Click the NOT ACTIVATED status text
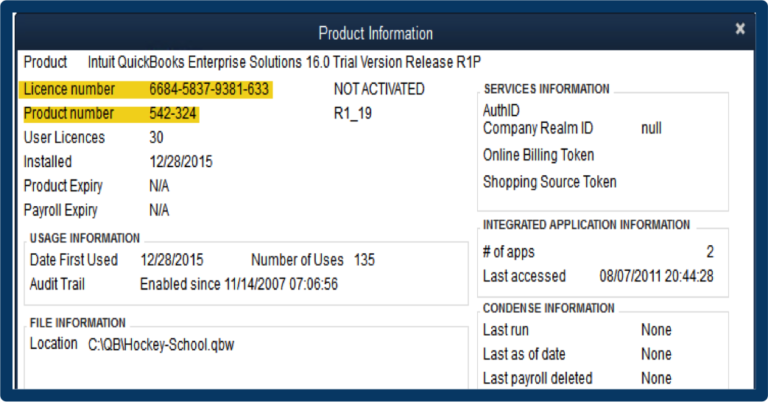The width and height of the screenshot is (768, 402). 379,89
